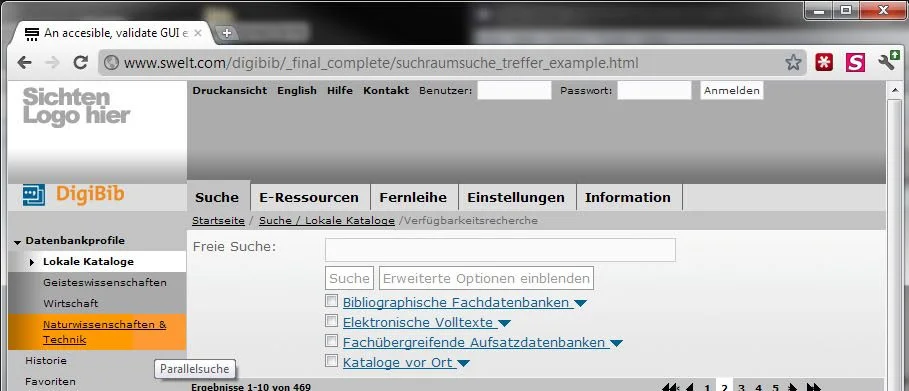Collapse the Datenbankprofile sidebar section
This screenshot has width=909, height=391.
(x=17, y=242)
